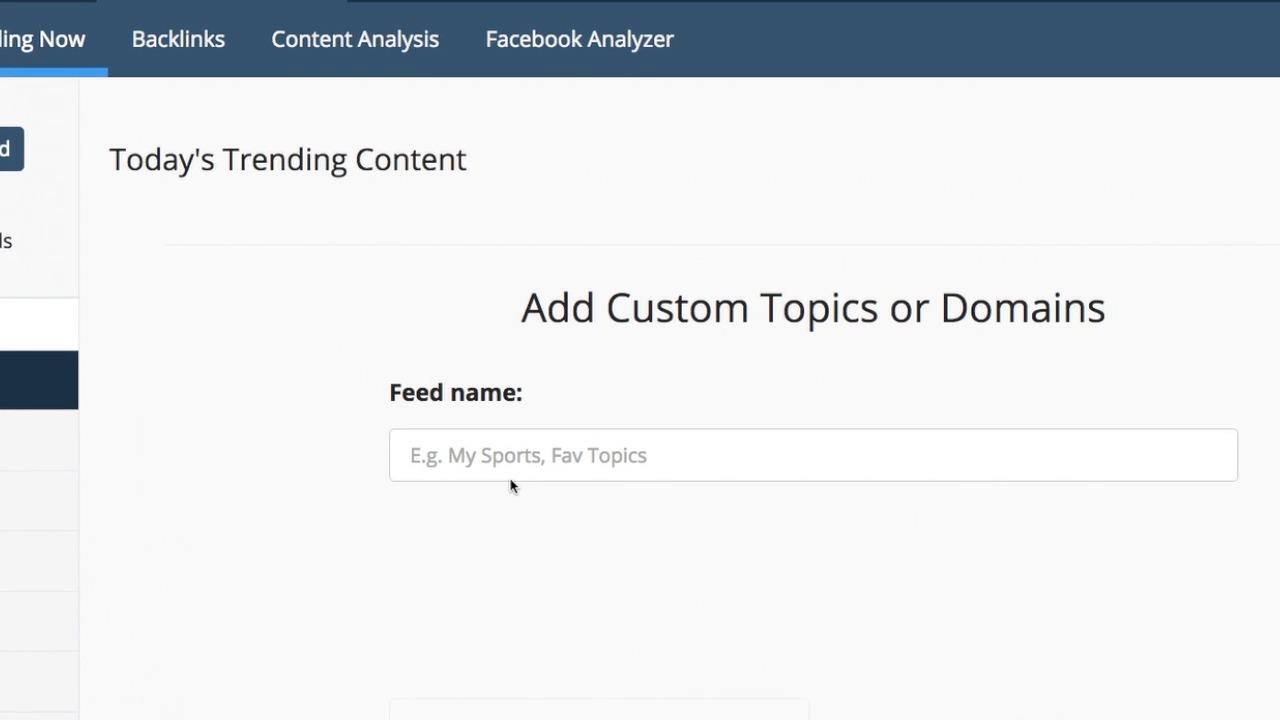The image size is (1280, 720).
Task: Click the bold "Feed name:" label
Action: [455, 393]
